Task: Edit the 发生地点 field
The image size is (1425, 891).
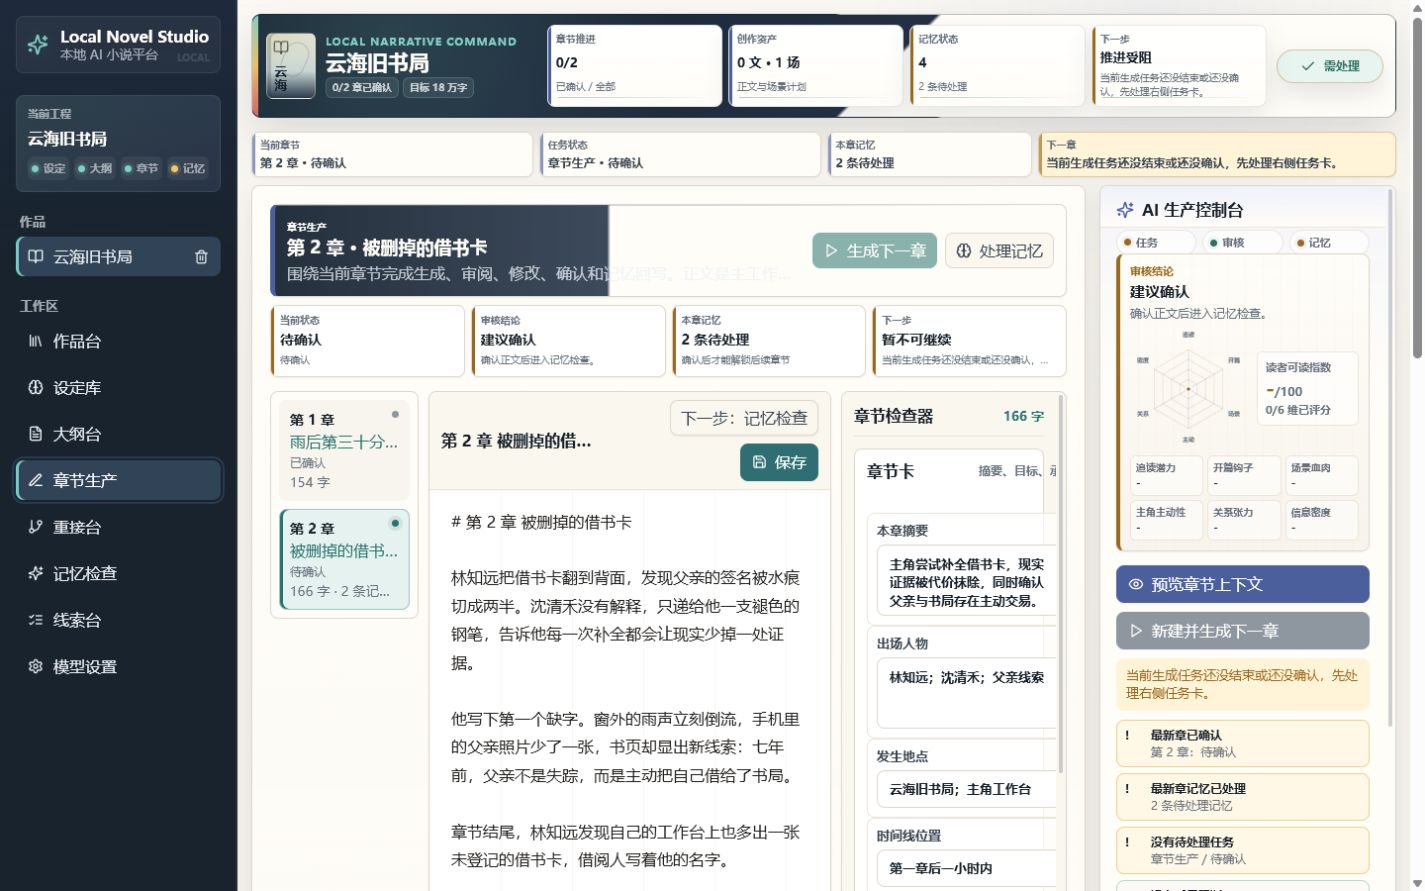Action: [x=966, y=789]
